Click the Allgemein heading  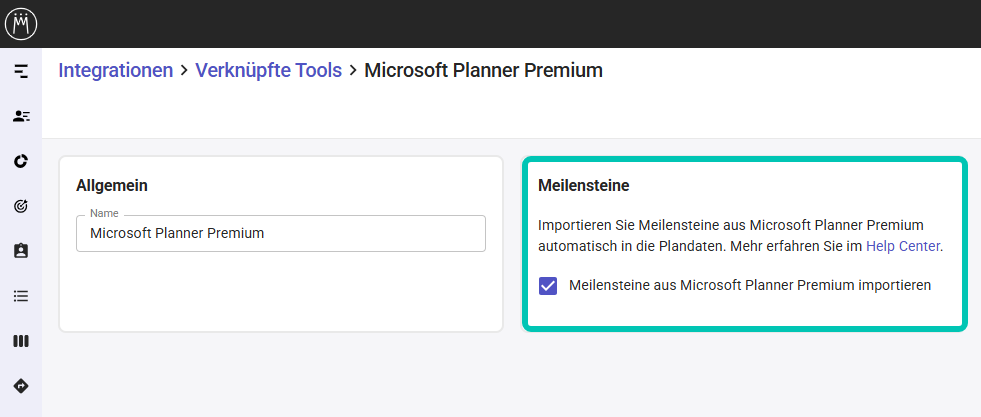[112, 185]
